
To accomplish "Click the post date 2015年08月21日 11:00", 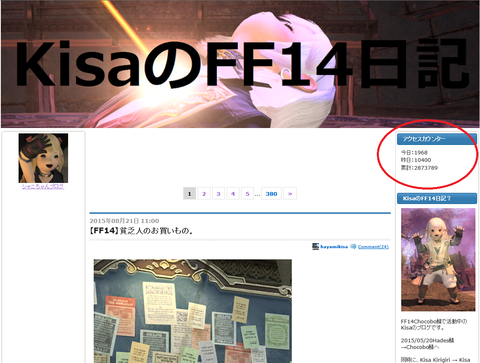I will (124, 221).
